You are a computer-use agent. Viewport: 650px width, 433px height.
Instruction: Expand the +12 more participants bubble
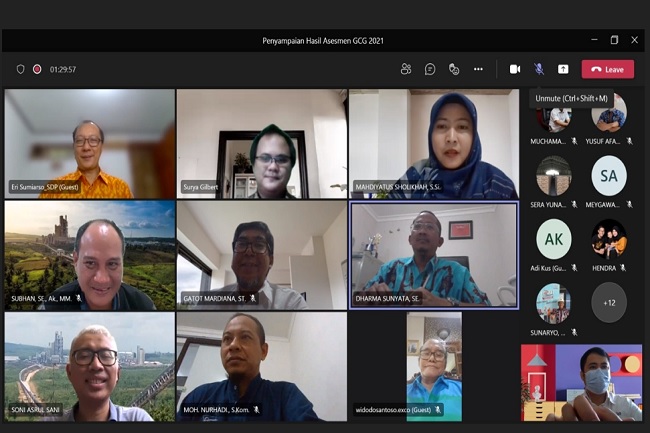(x=609, y=302)
